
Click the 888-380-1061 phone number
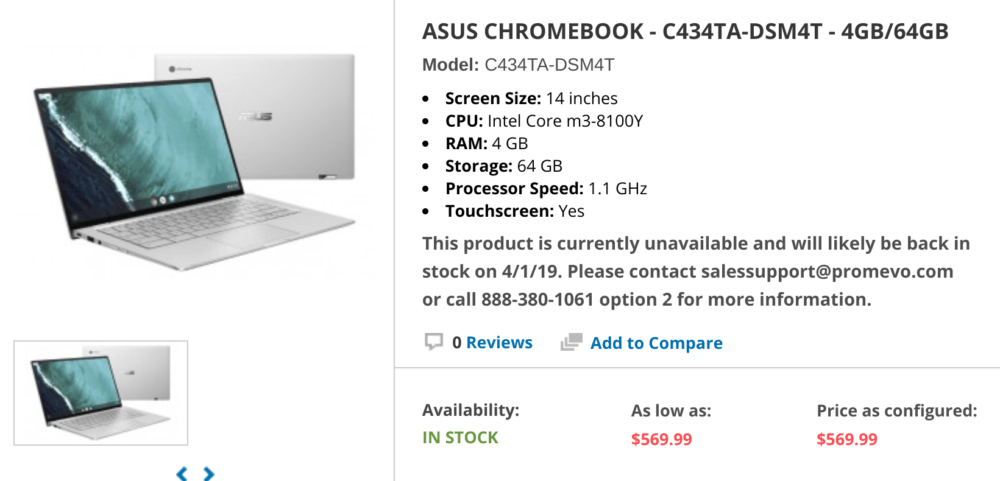(538, 299)
